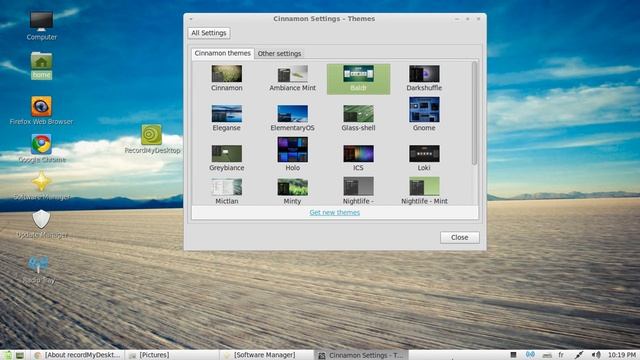The height and width of the screenshot is (360, 640).
Task: Choose the Darkshuffle theme
Action: pos(424,78)
